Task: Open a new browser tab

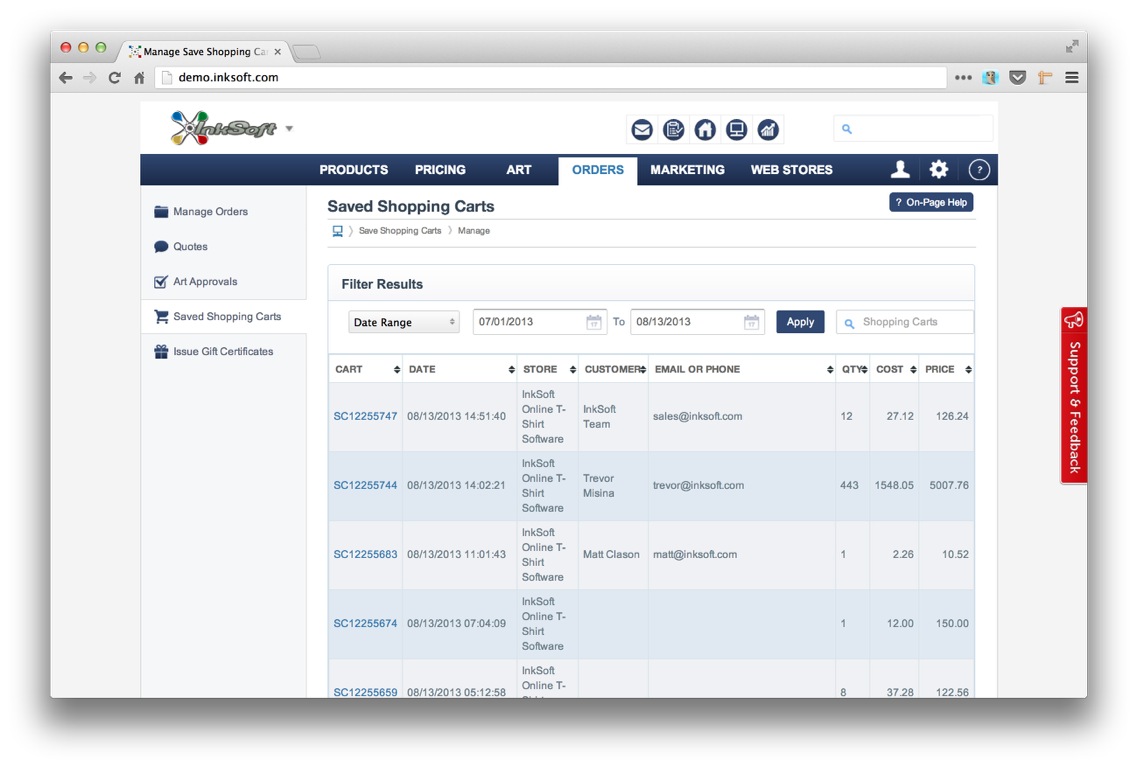Action: click(306, 51)
